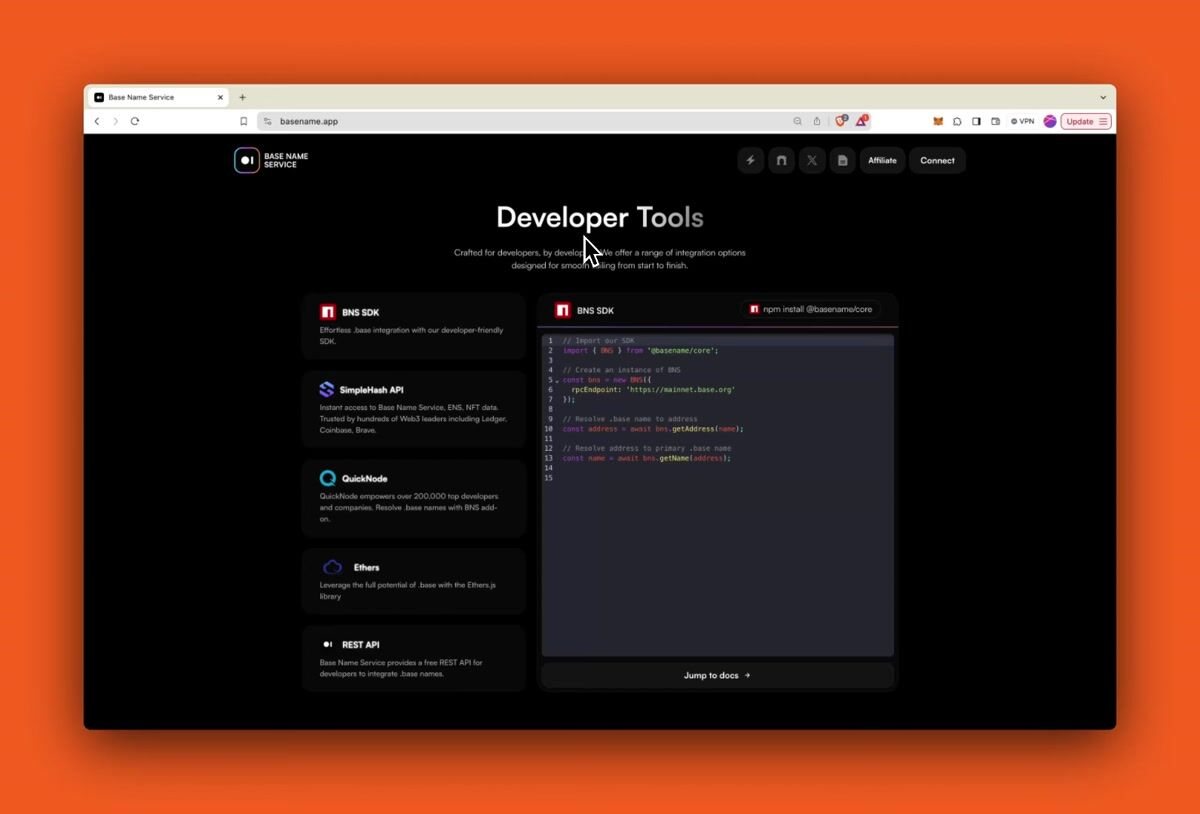Click the Developer Tools heading
Viewport: 1200px width, 814px height.
click(x=600, y=217)
